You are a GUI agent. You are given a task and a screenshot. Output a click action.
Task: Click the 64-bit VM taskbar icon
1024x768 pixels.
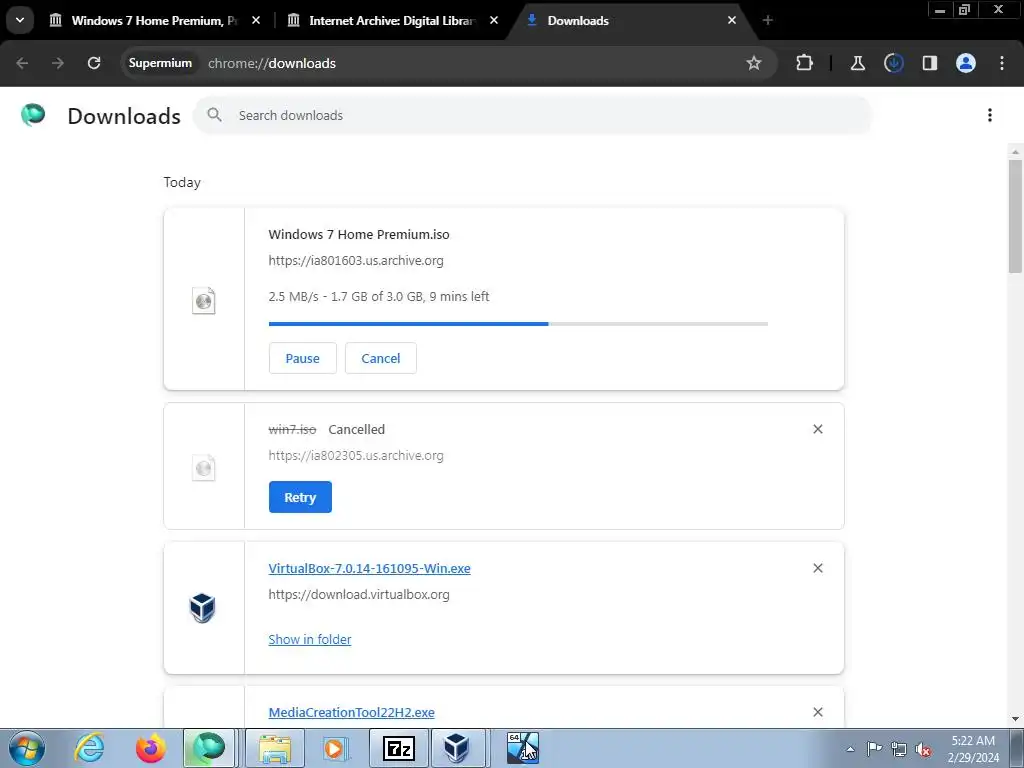tap(522, 748)
